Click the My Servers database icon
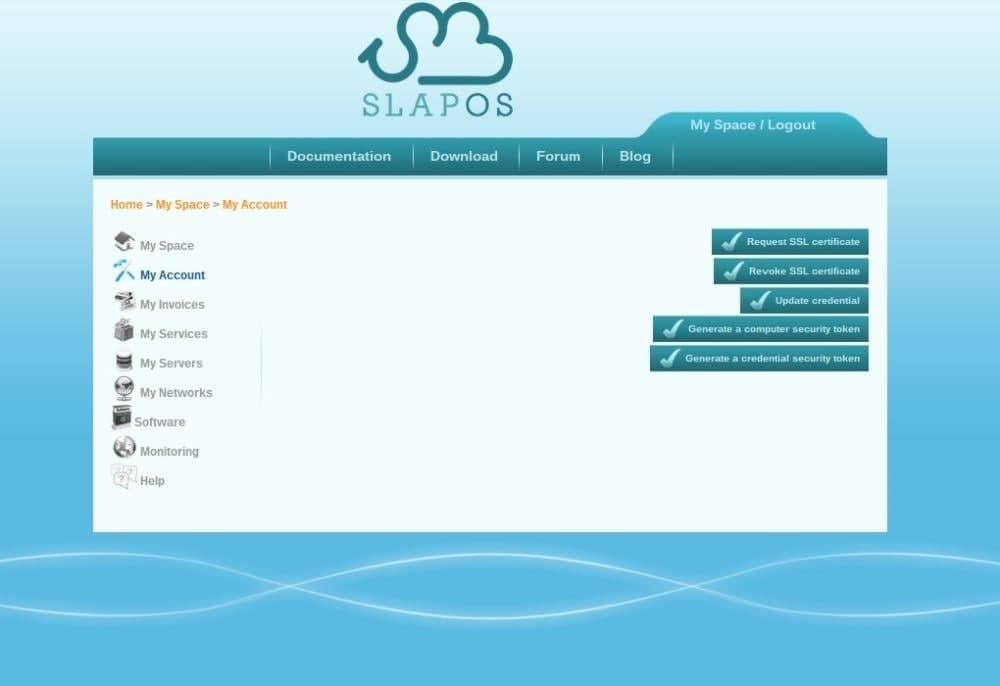The image size is (1000, 686). coord(124,361)
